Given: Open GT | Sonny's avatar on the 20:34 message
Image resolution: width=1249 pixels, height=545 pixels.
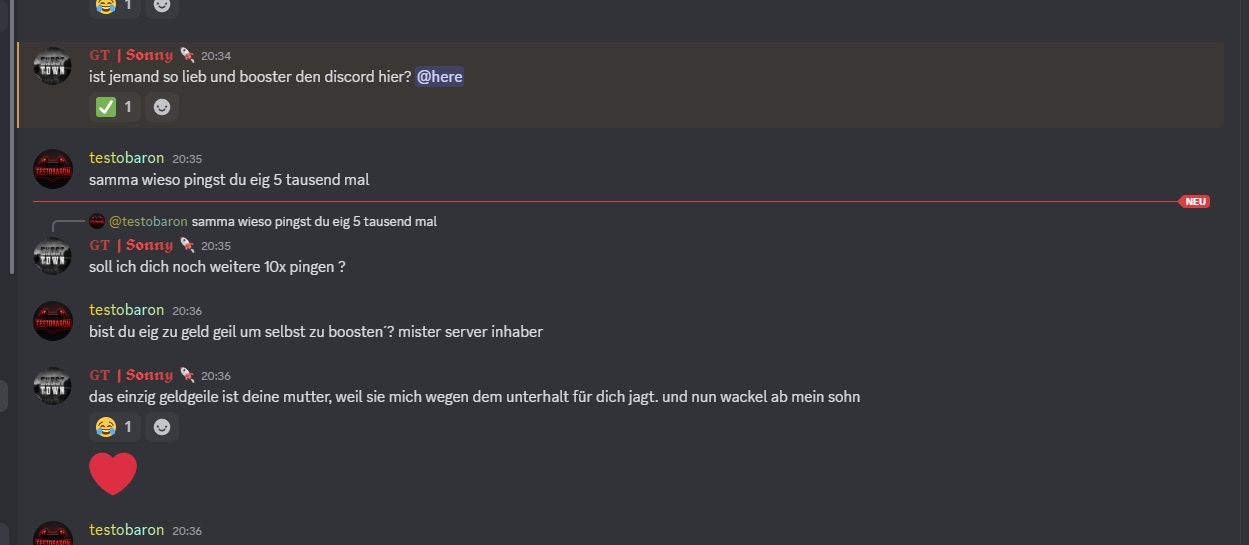Looking at the screenshot, I should pos(53,66).
